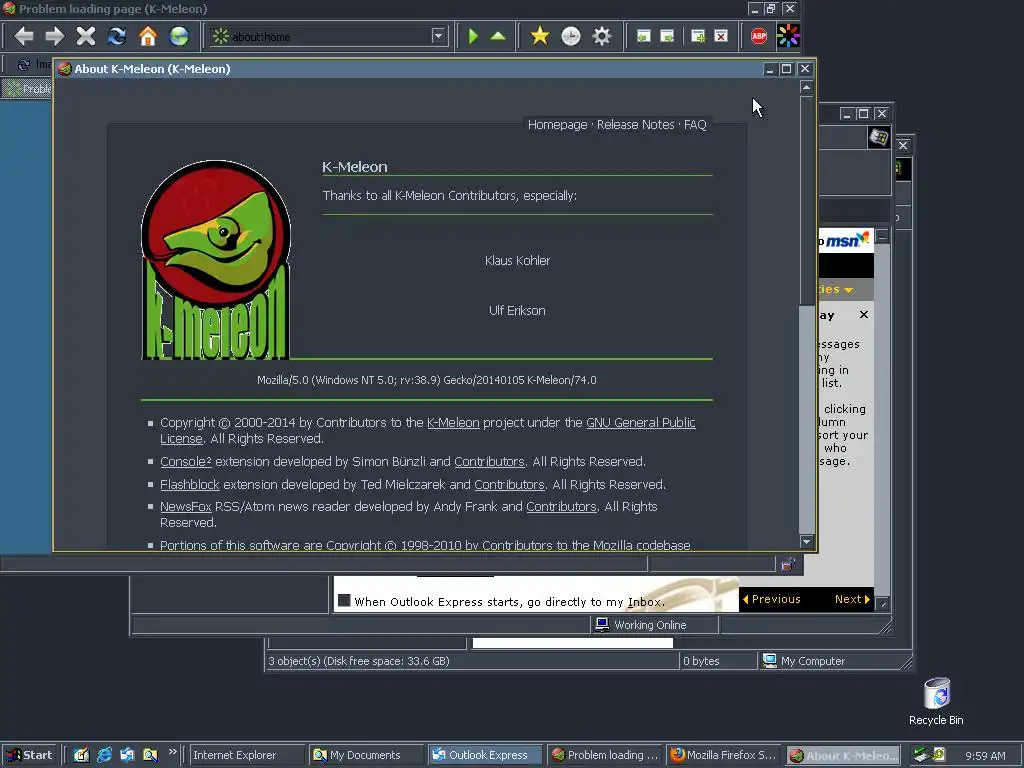The height and width of the screenshot is (768, 1024).
Task: Switch to My Documents taskbar button
Action: (366, 755)
